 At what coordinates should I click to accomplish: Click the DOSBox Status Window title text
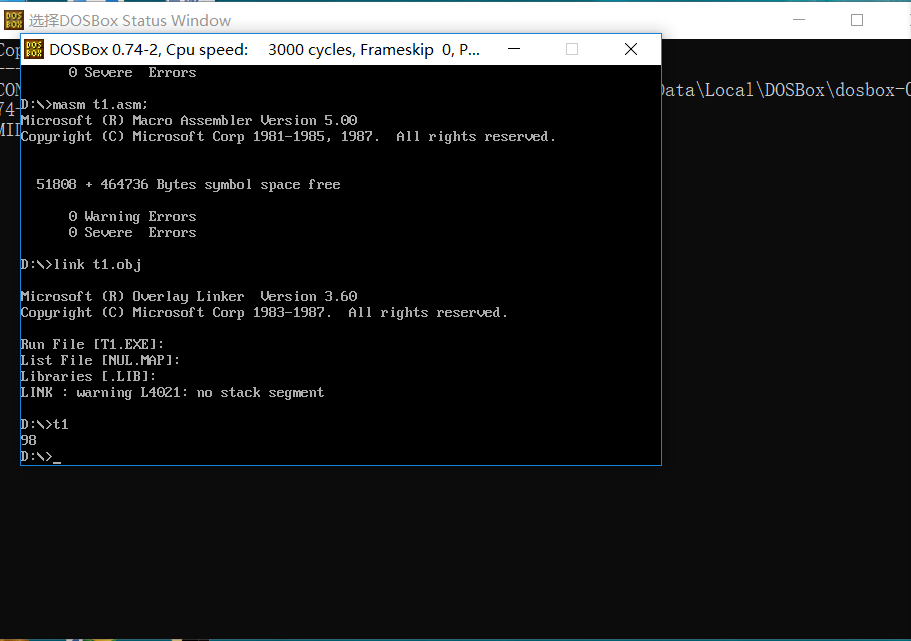130,21
